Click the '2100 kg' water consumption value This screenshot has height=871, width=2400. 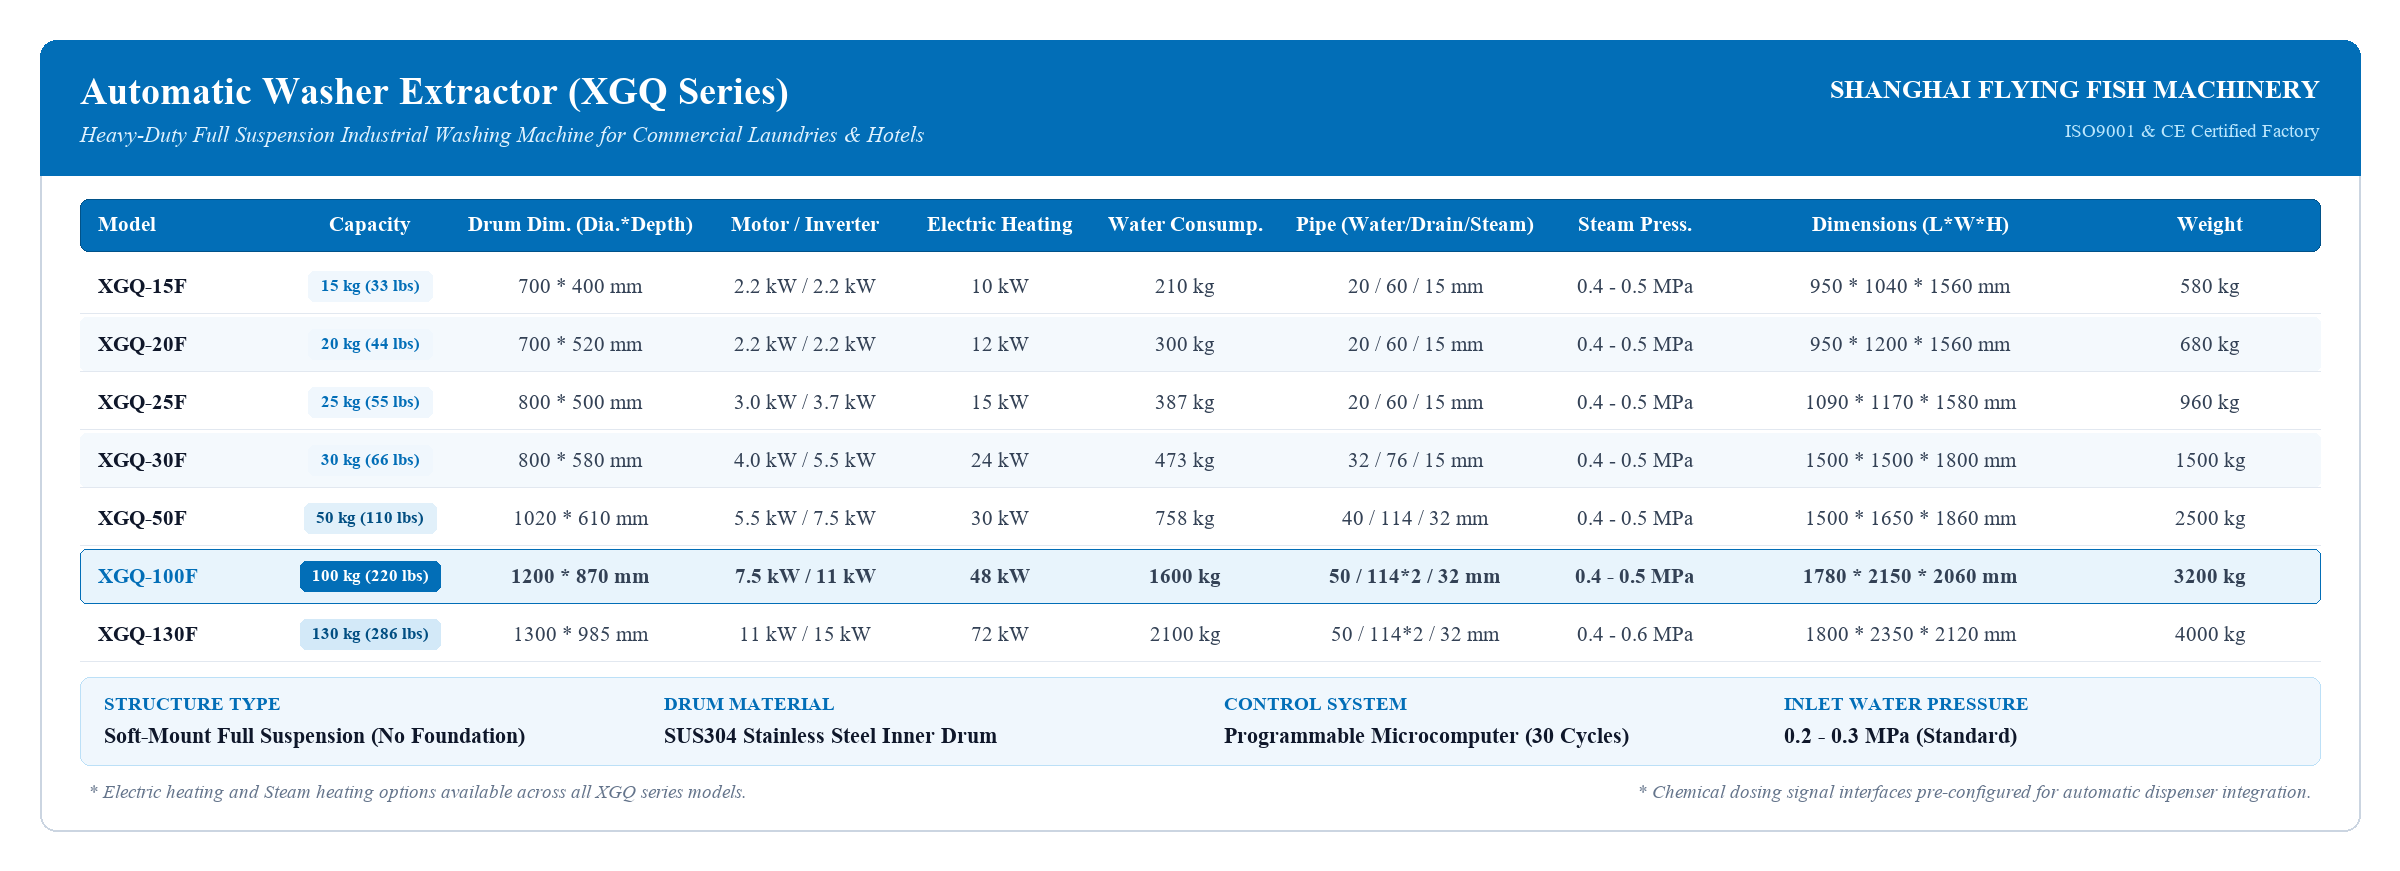(x=1185, y=634)
